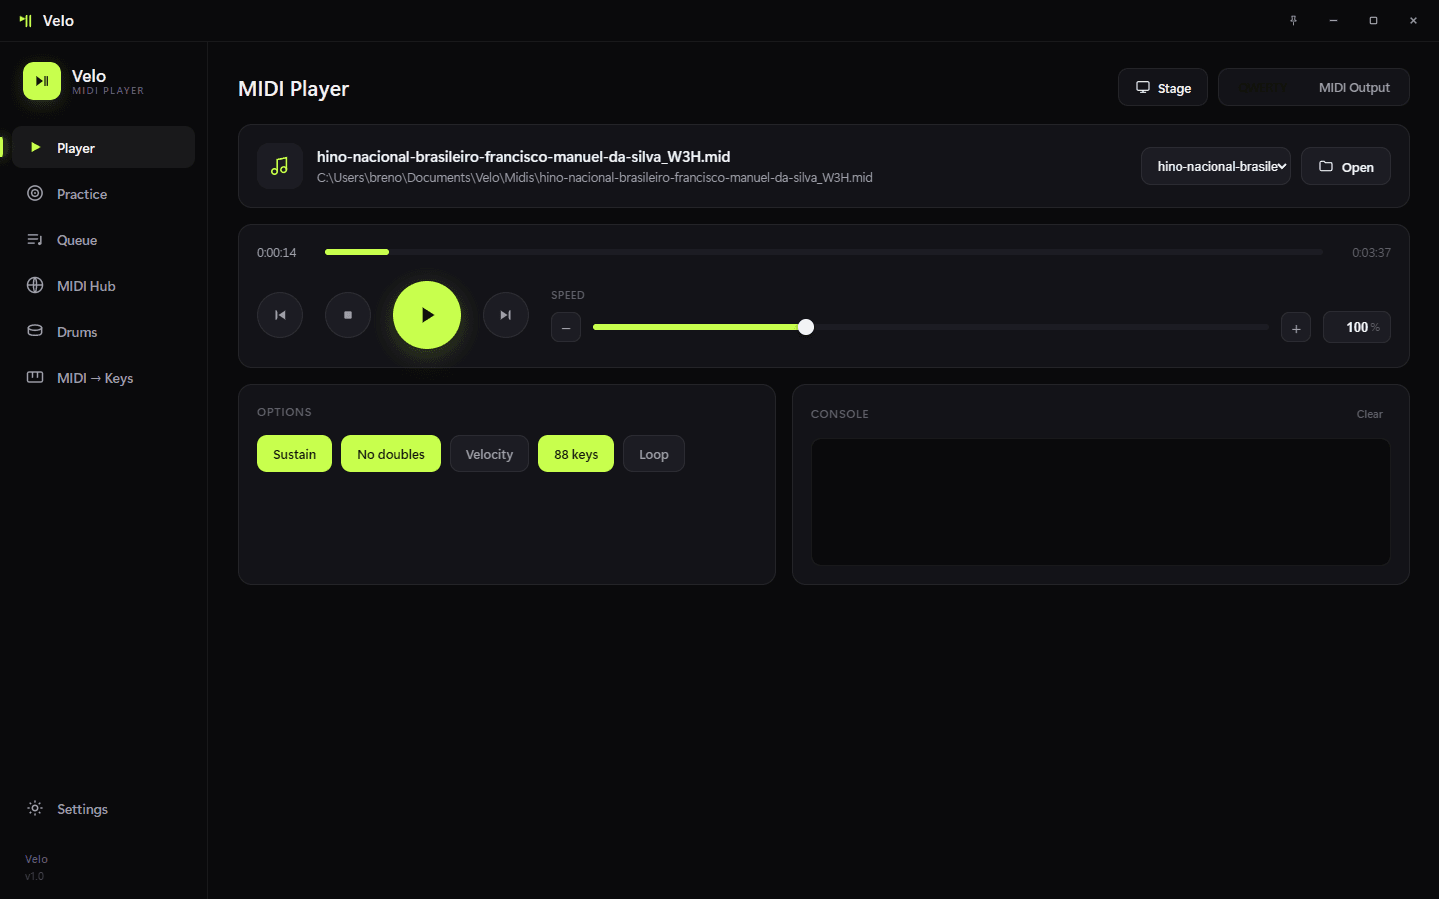The width and height of the screenshot is (1439, 899).
Task: Open Settings from the sidebar
Action: (x=103, y=809)
